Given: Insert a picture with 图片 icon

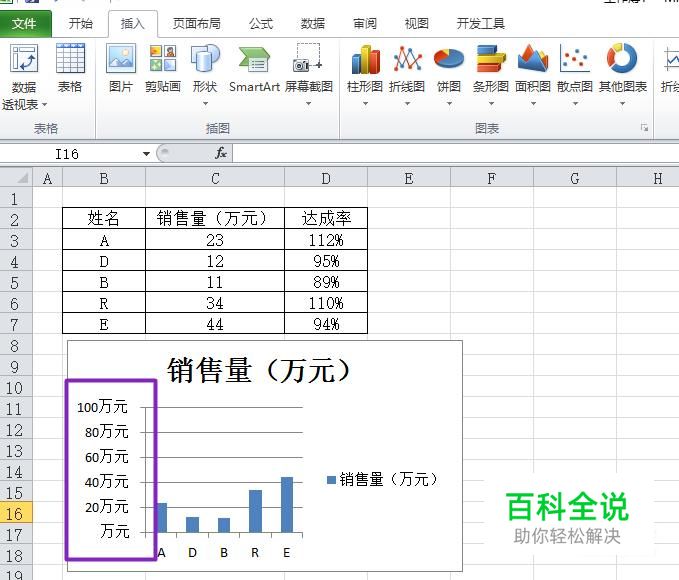Looking at the screenshot, I should tap(121, 58).
